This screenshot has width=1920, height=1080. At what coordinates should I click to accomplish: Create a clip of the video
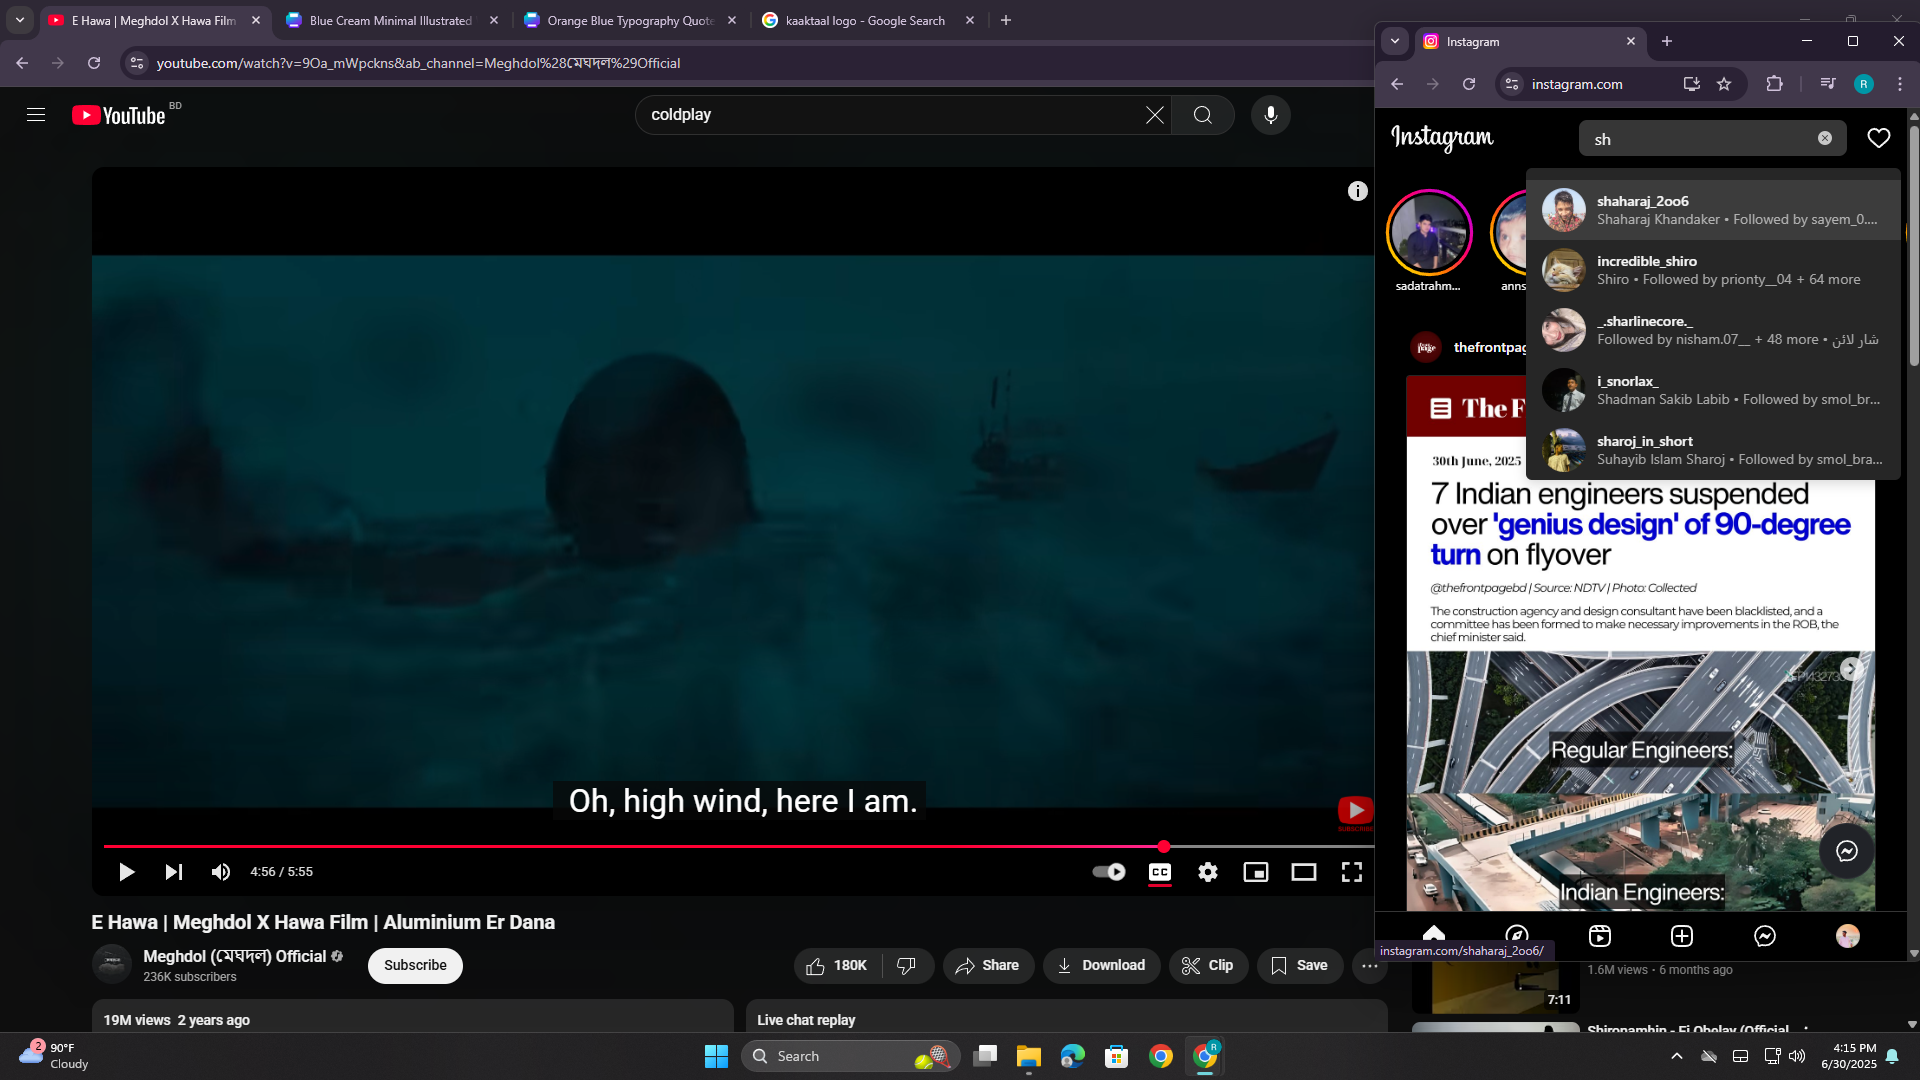[1208, 965]
